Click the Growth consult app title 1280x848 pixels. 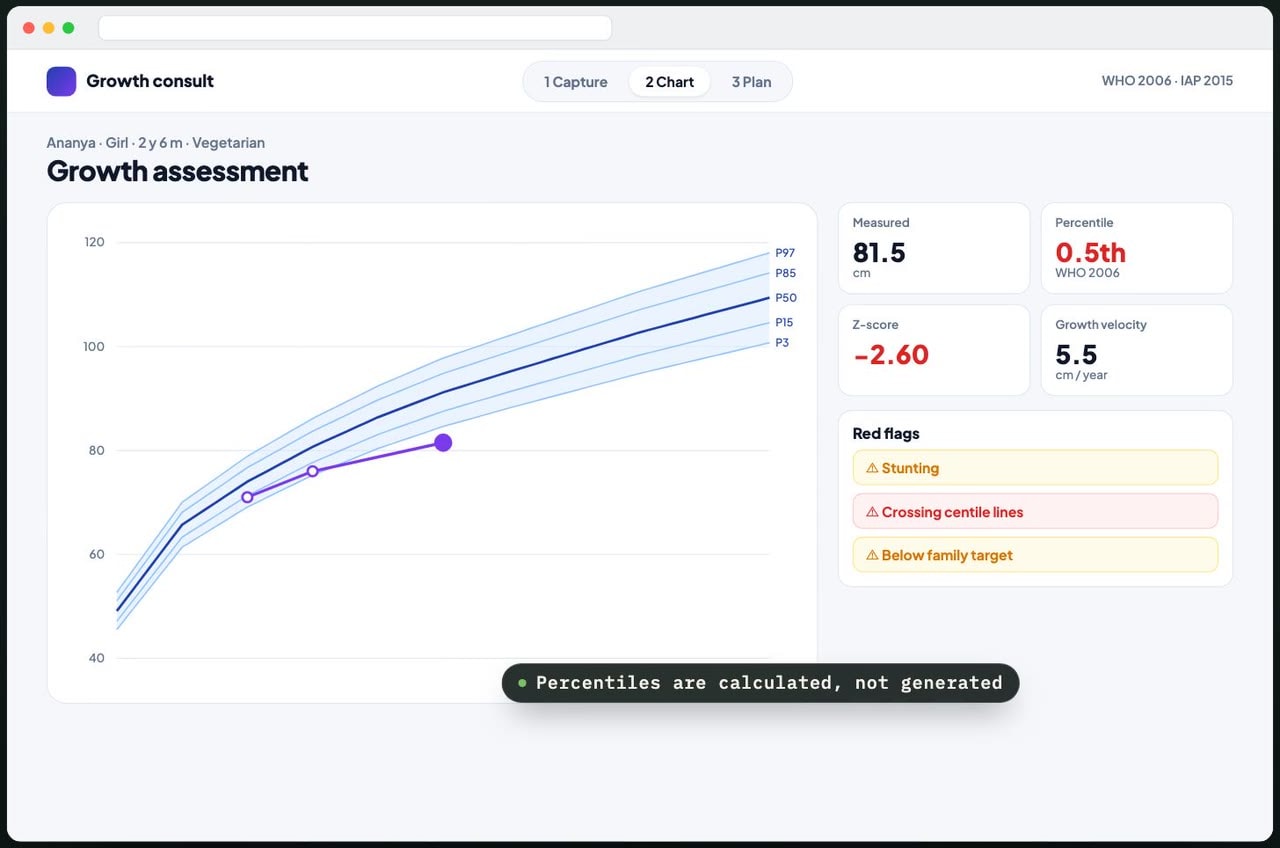point(150,81)
